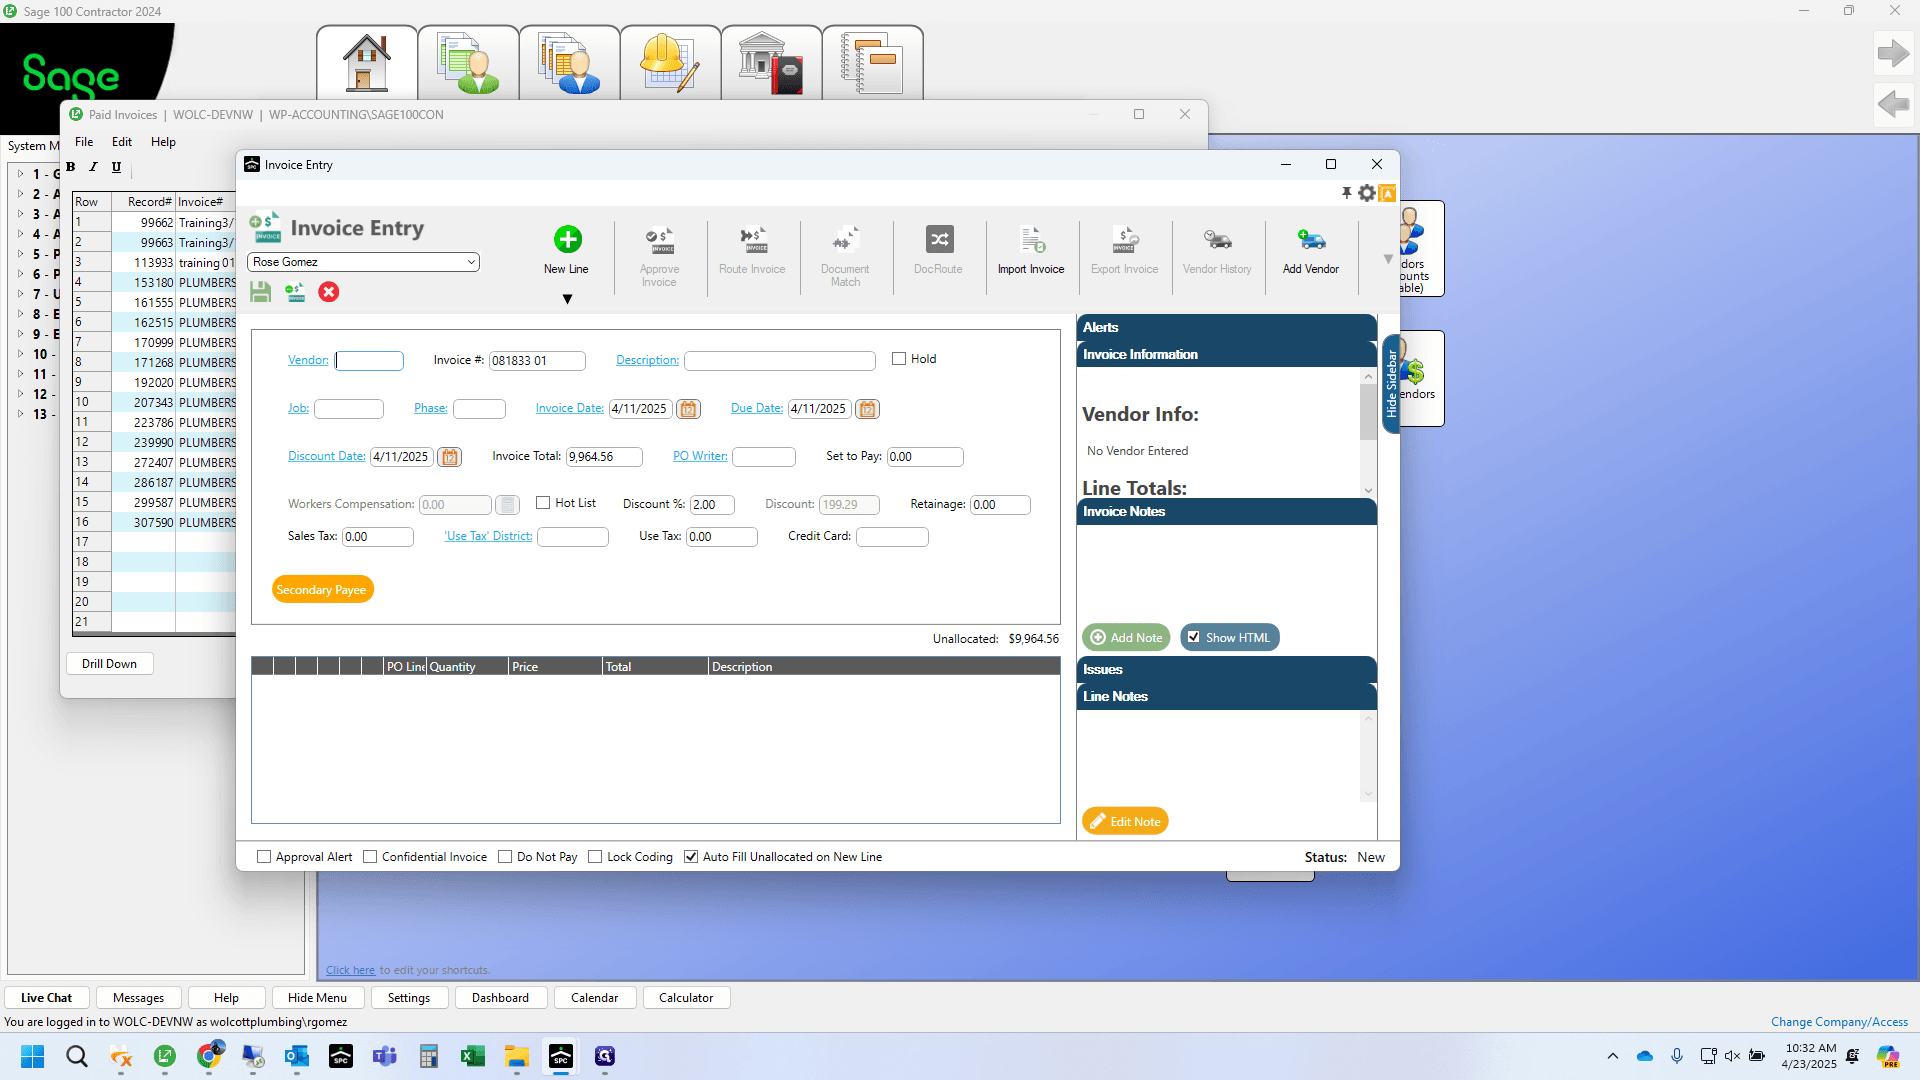Open Vendor History

pos(1217,240)
